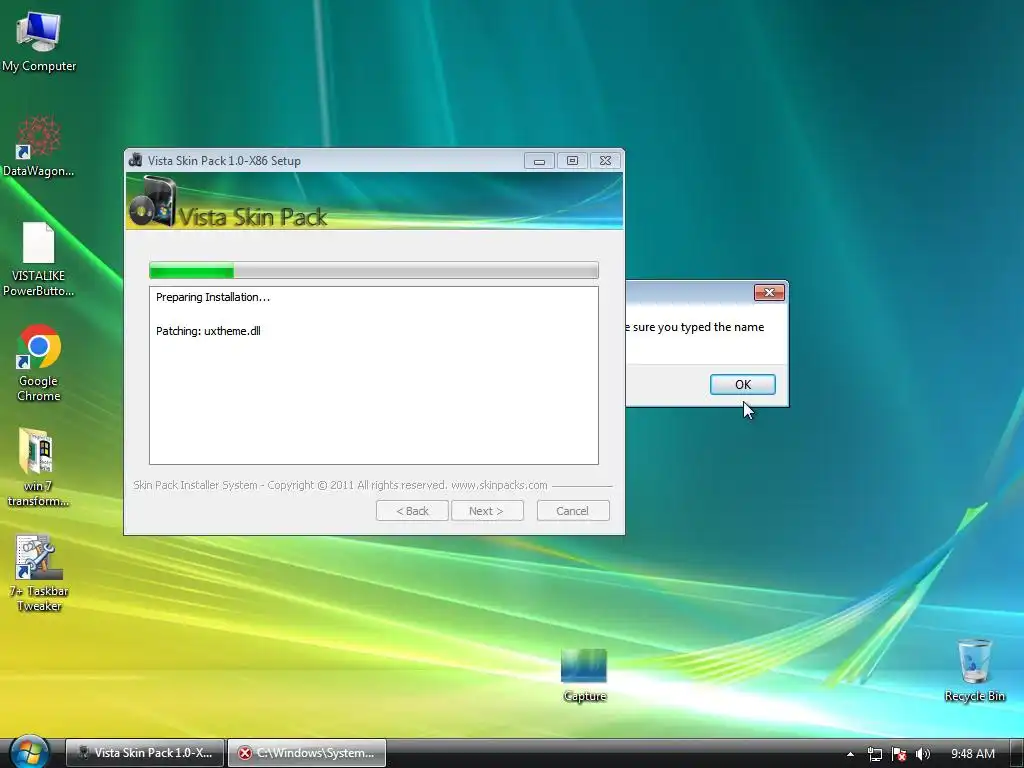Open the Action Center flag icon
1024x768 pixels.
click(899, 754)
